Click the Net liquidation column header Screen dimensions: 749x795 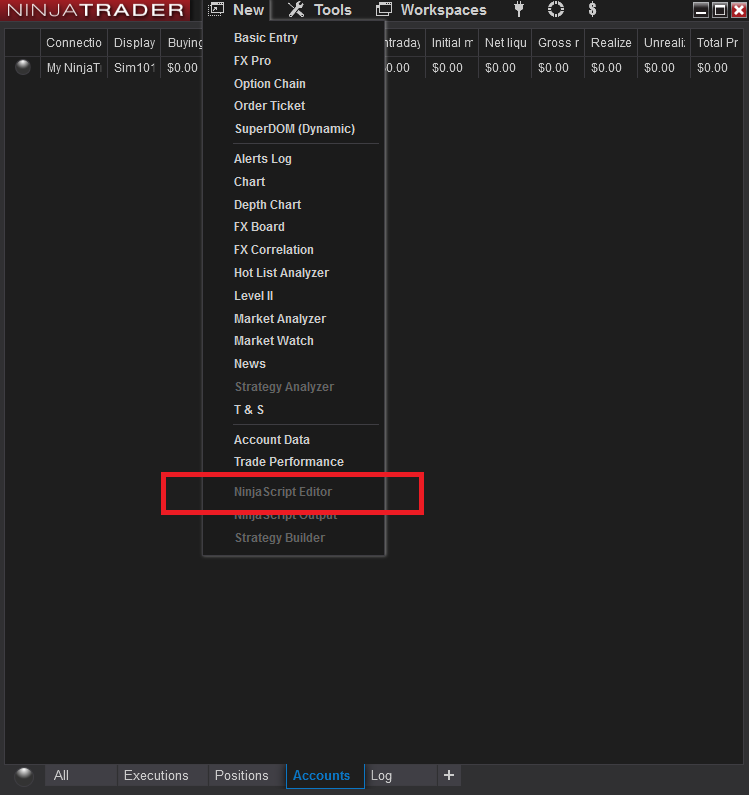pos(505,43)
